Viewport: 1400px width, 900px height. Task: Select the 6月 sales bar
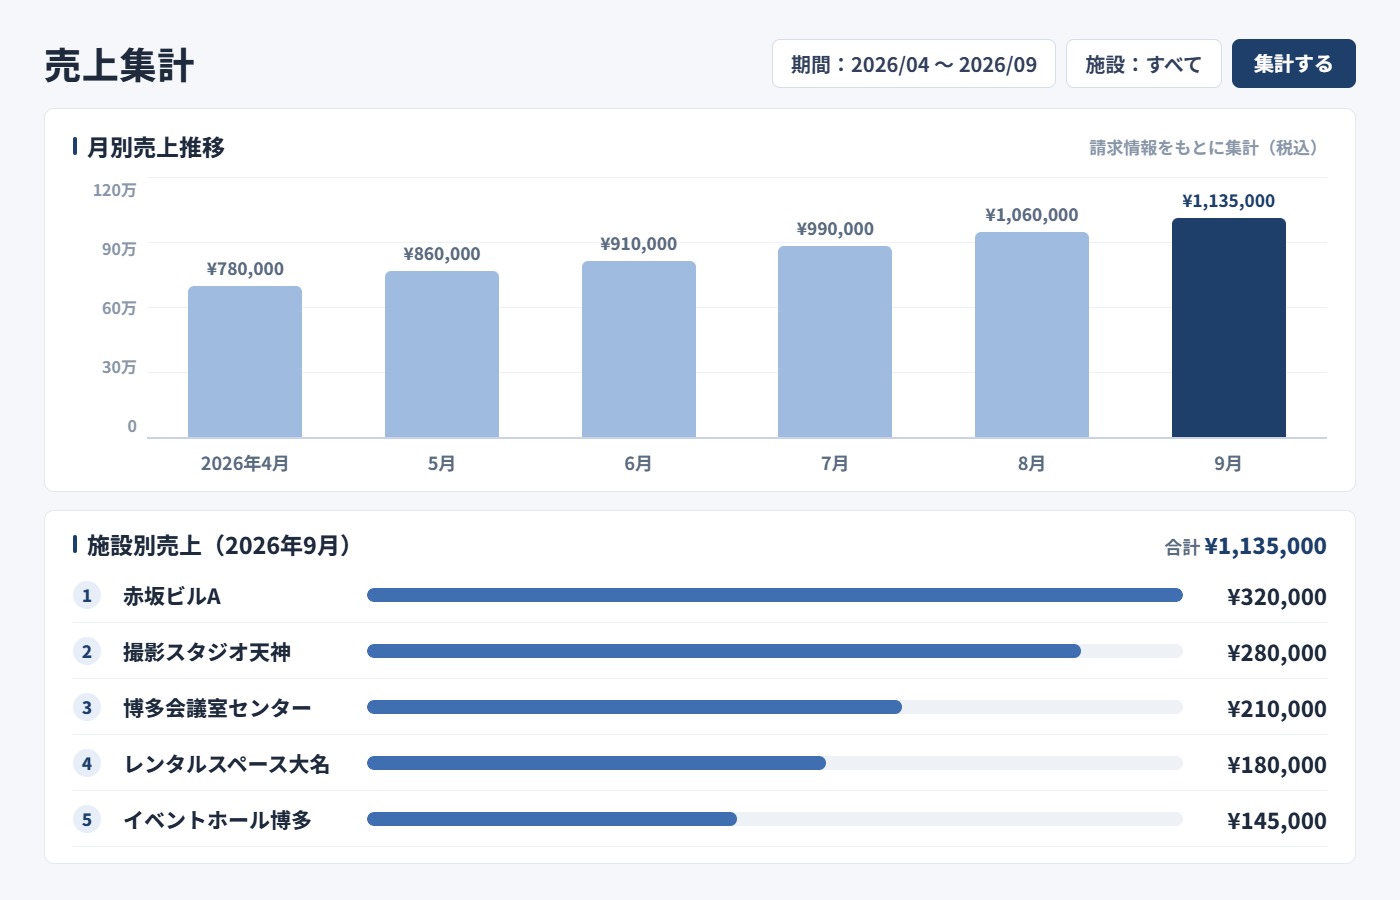639,350
